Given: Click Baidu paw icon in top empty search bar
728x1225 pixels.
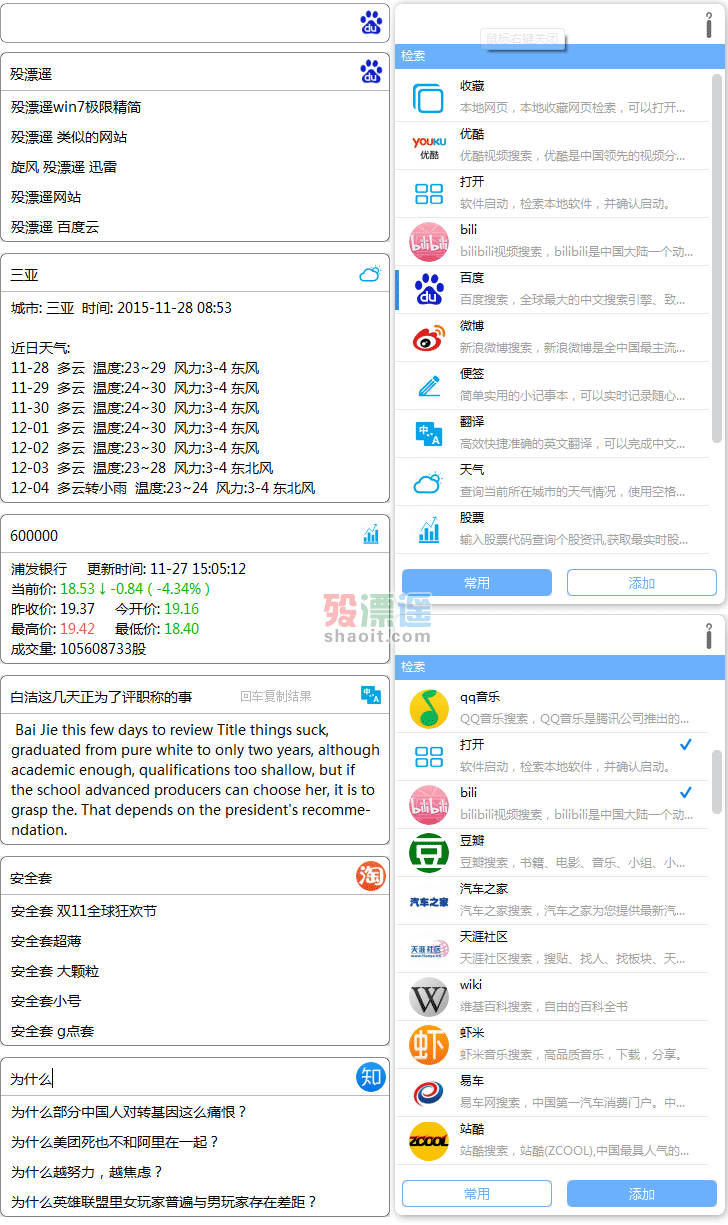Looking at the screenshot, I should point(371,22).
